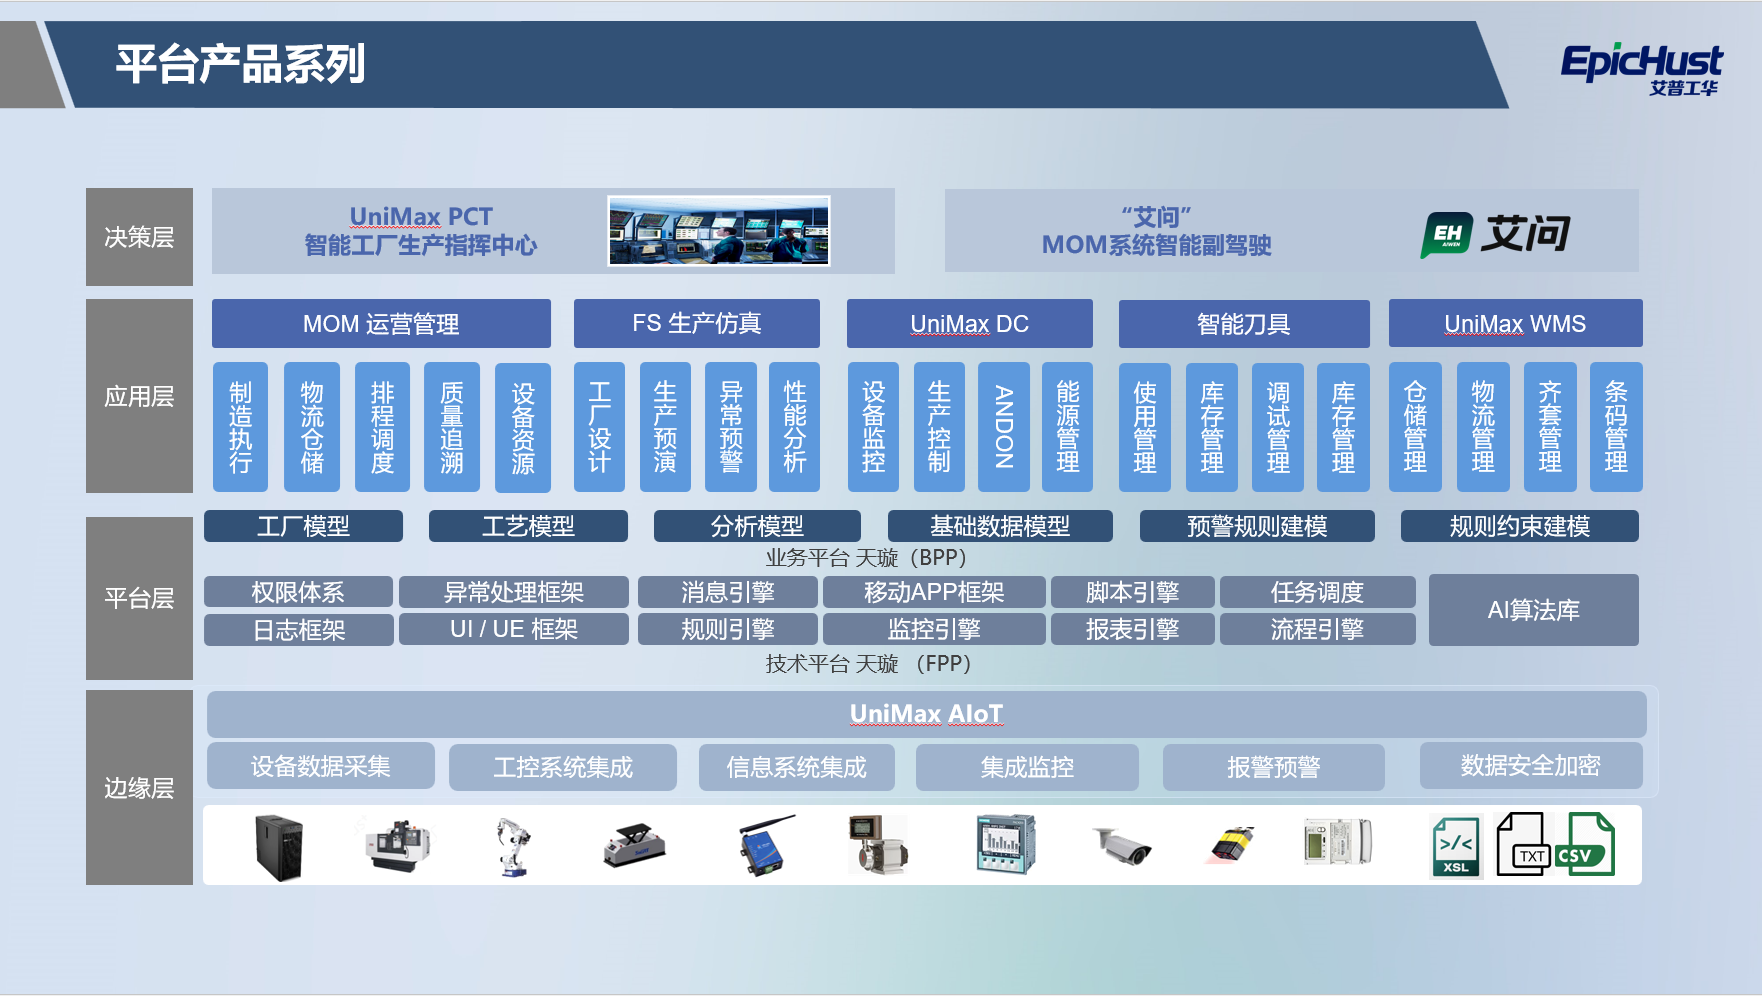The height and width of the screenshot is (996, 1762).
Task: Click the 移动APP框架 box
Action: coord(934,592)
